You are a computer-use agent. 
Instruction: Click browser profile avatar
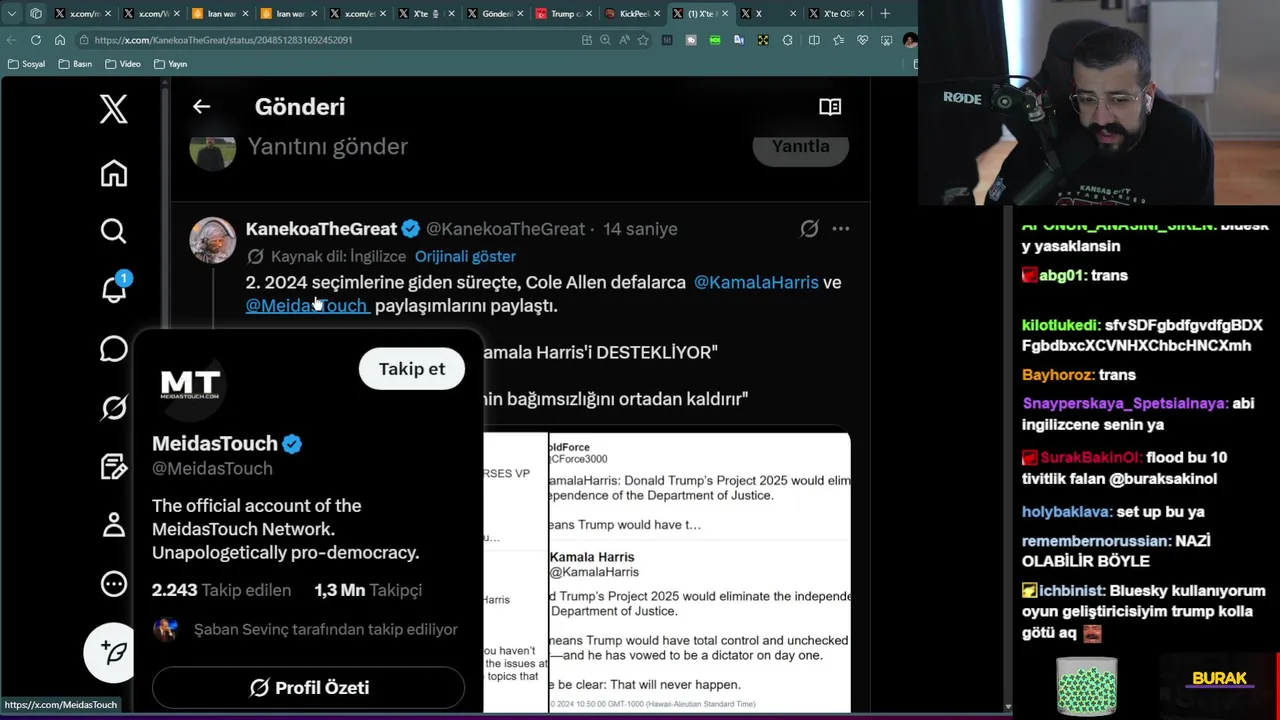(x=909, y=40)
